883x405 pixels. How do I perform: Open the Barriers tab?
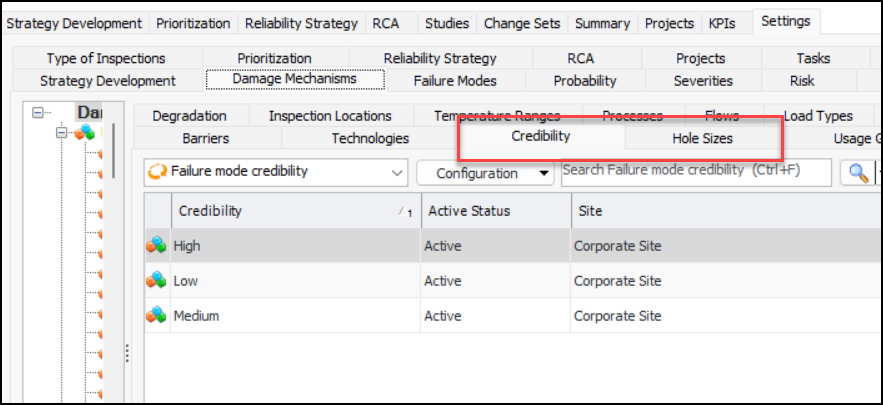coord(206,138)
